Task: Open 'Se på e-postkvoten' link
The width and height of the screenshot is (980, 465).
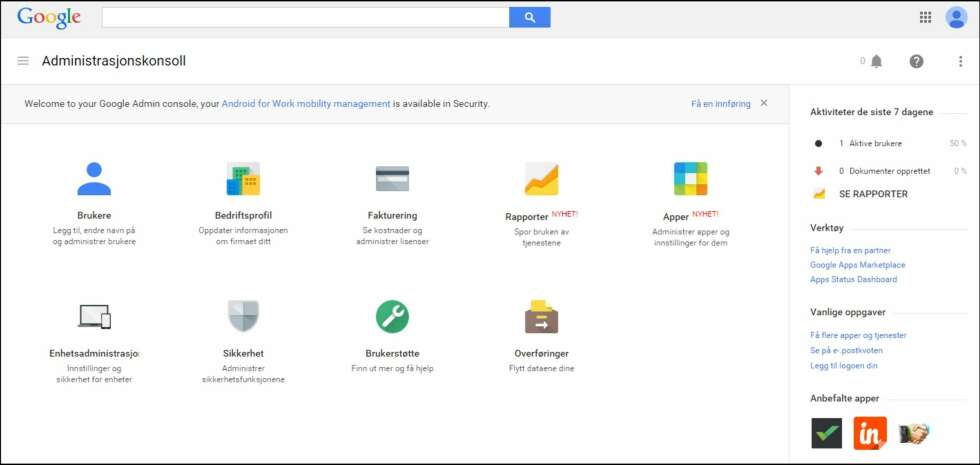Action: tap(846, 350)
